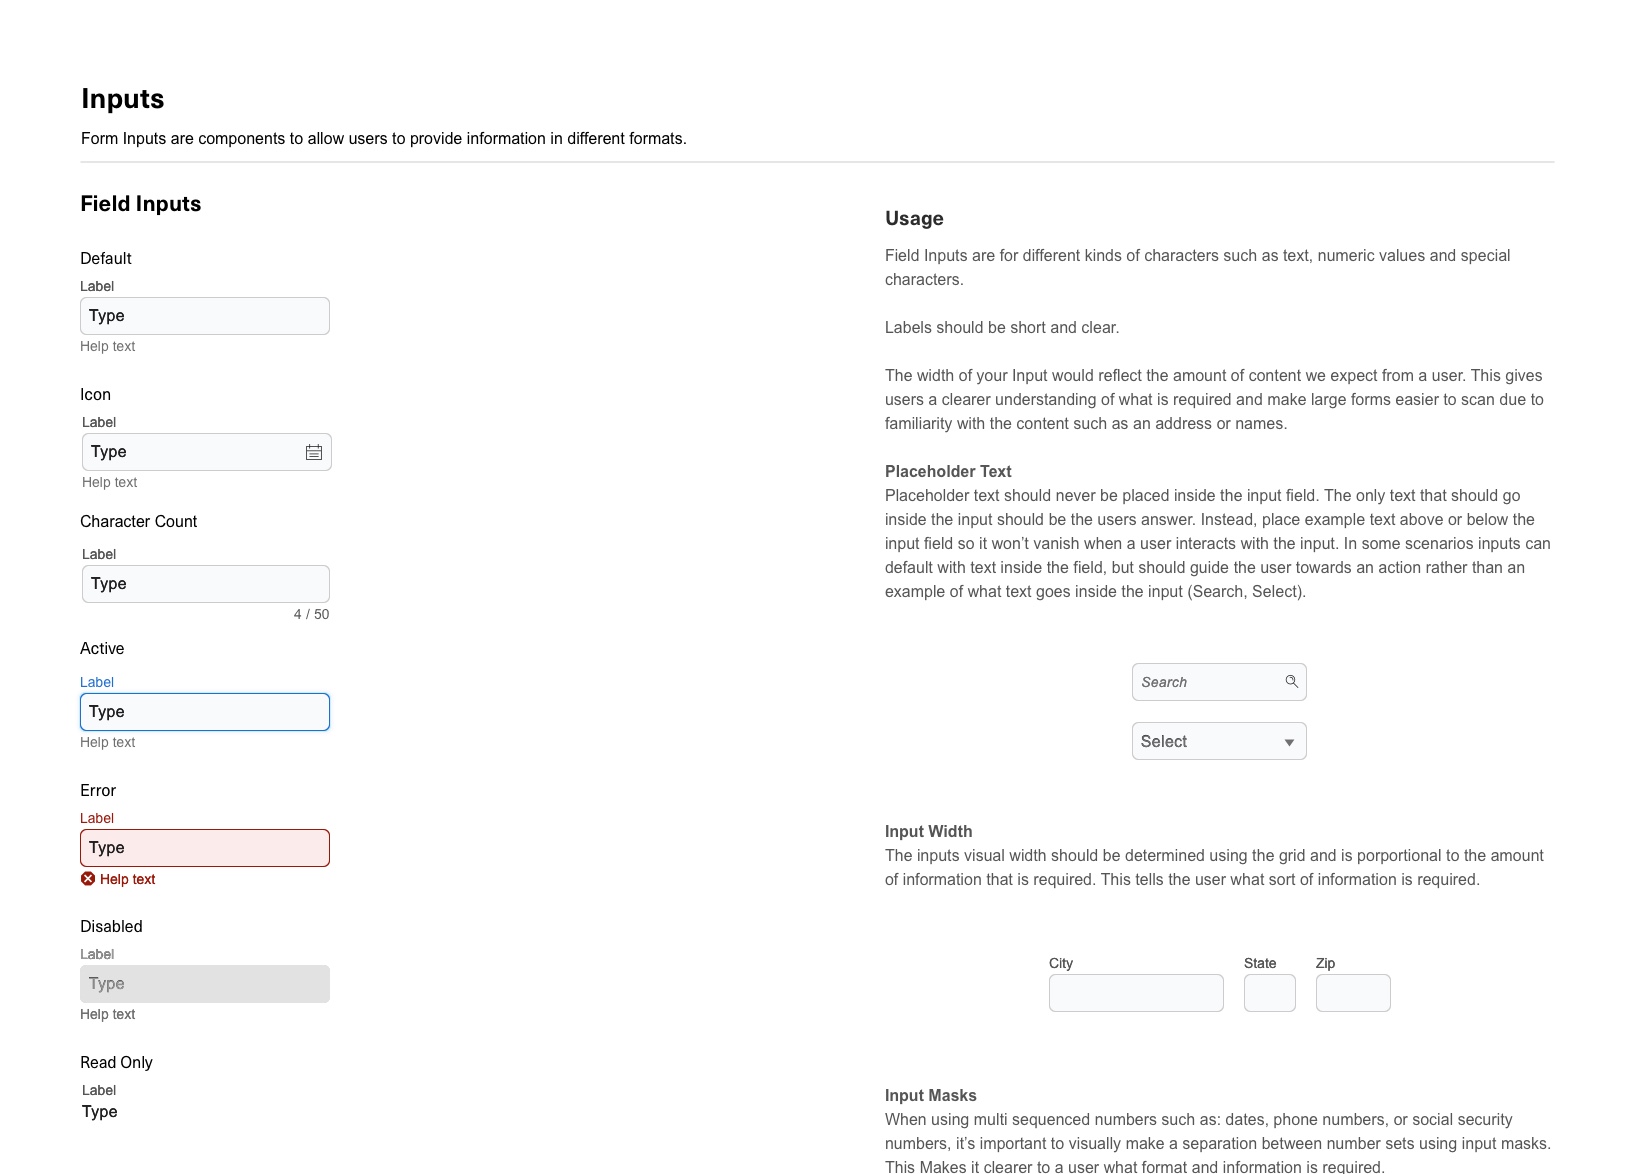
Task: Click the Read Only Type value
Action: coord(100,1112)
